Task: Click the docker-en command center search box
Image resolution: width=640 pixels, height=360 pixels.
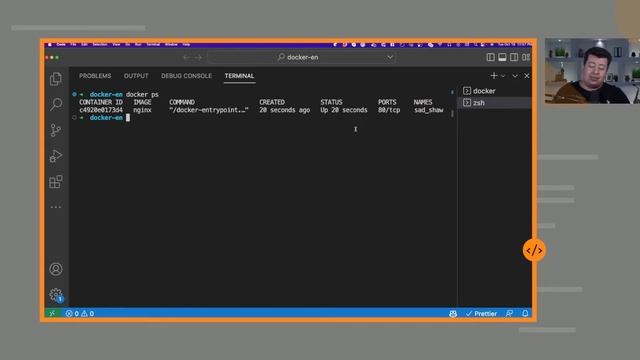Action: pos(302,57)
